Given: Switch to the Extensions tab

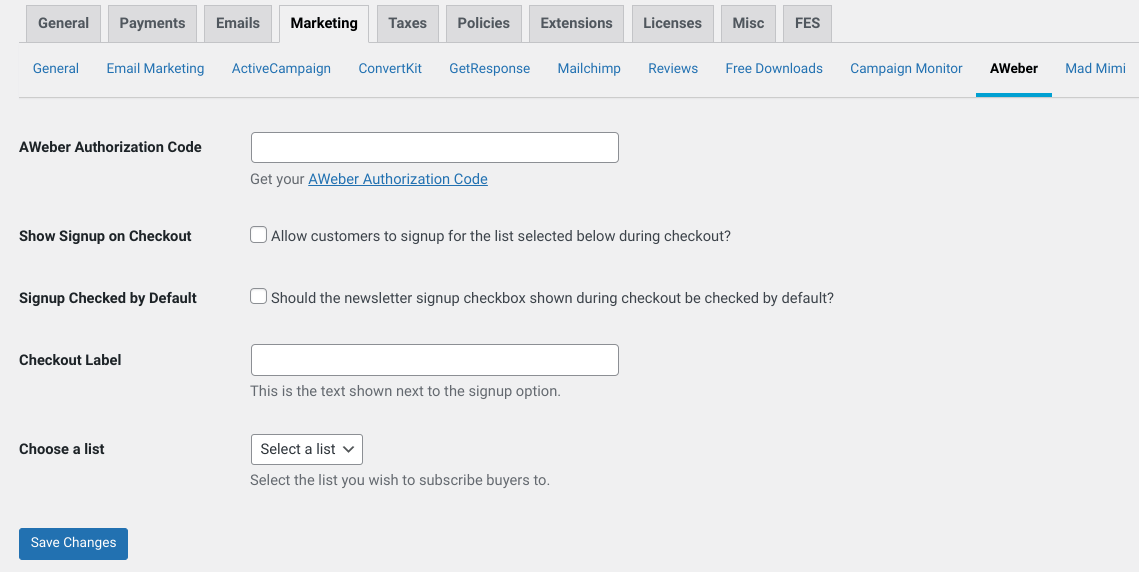Looking at the screenshot, I should (577, 23).
